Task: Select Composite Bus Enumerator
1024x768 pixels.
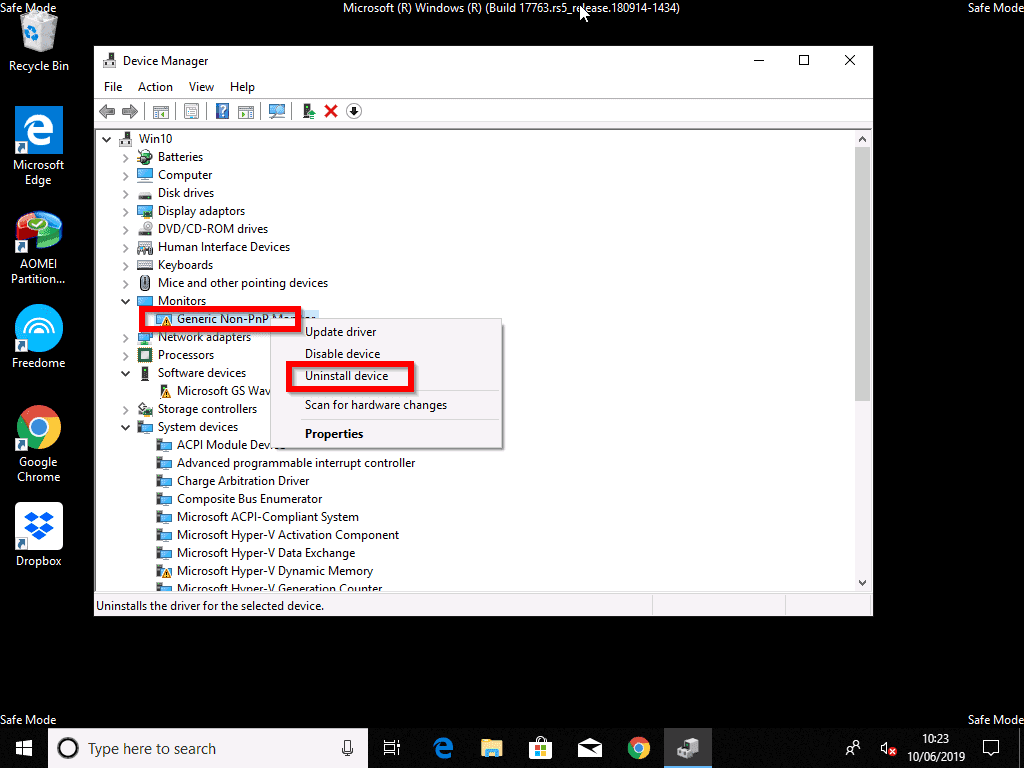Action: point(249,499)
